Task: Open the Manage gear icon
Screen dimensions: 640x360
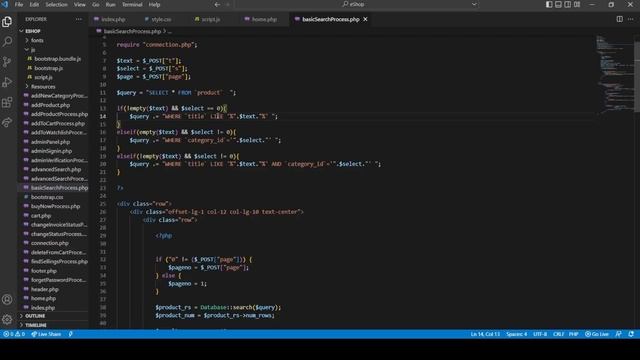Action: coord(7,319)
